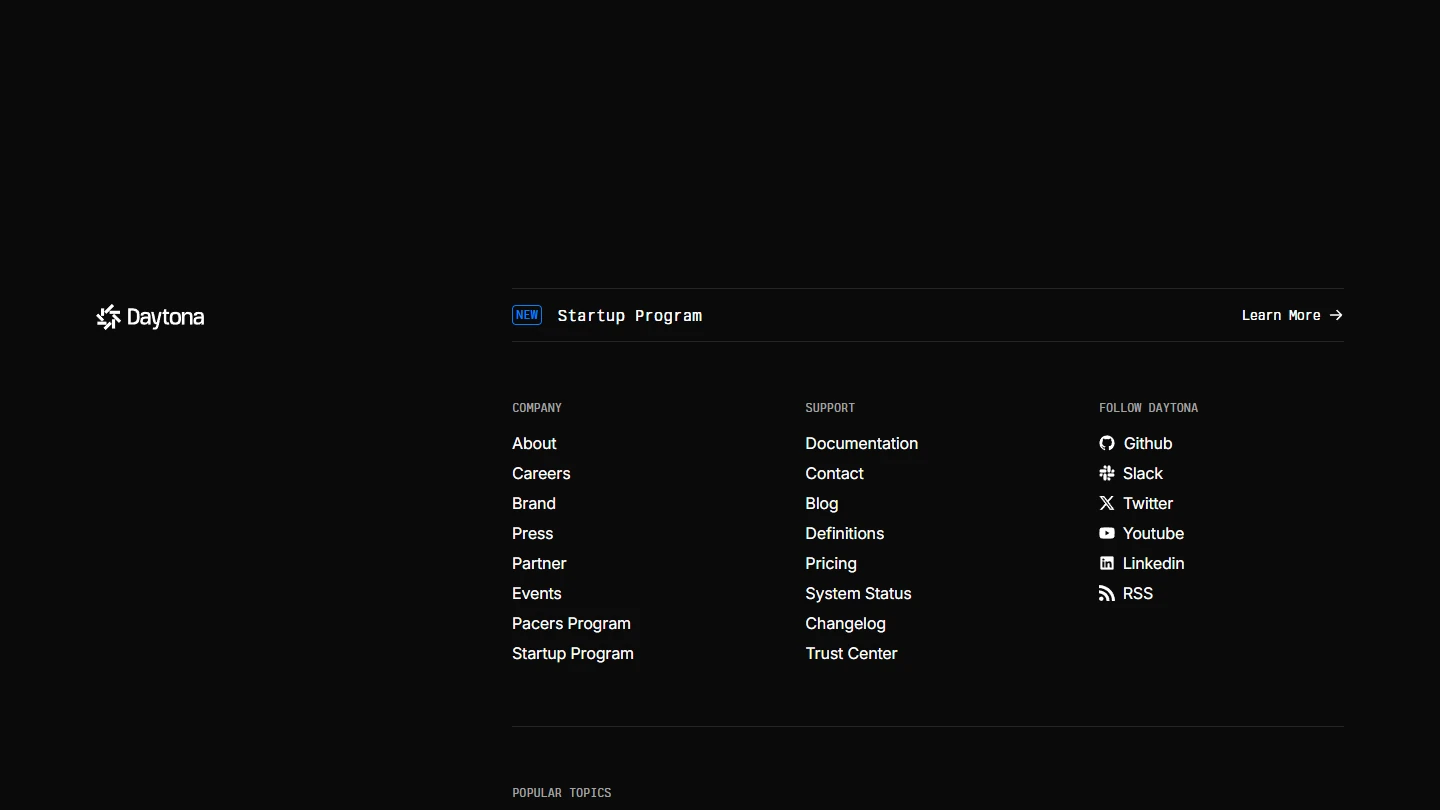Click the RSS feed icon
This screenshot has height=810, width=1440.
tap(1107, 593)
